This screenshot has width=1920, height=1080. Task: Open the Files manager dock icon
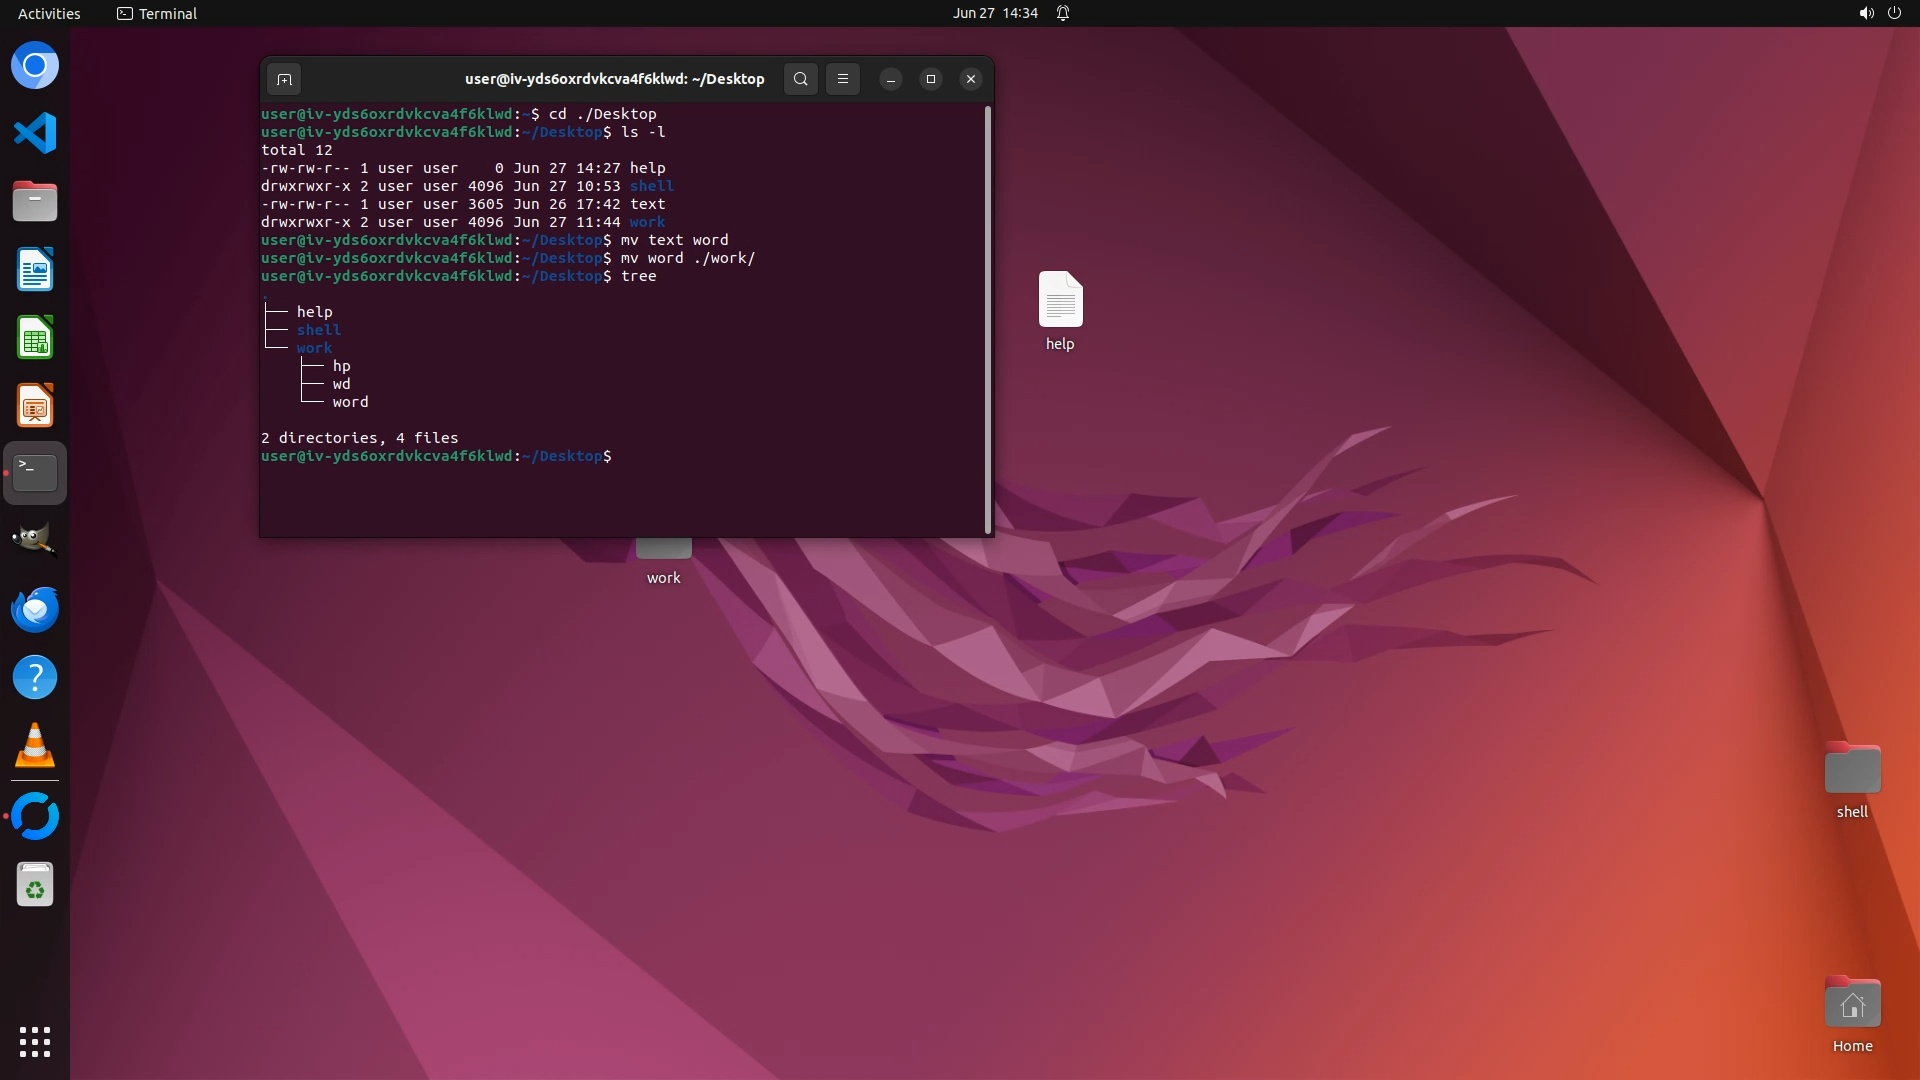[35, 201]
